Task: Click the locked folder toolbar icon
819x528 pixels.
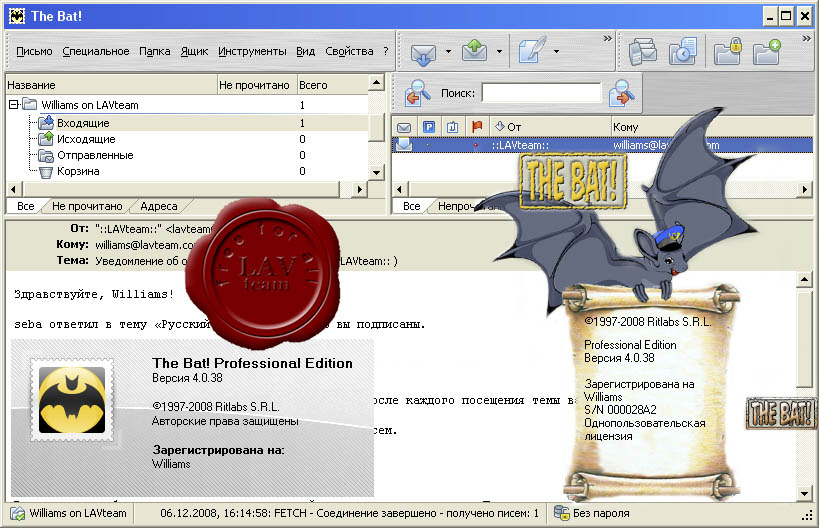Action: [728, 51]
